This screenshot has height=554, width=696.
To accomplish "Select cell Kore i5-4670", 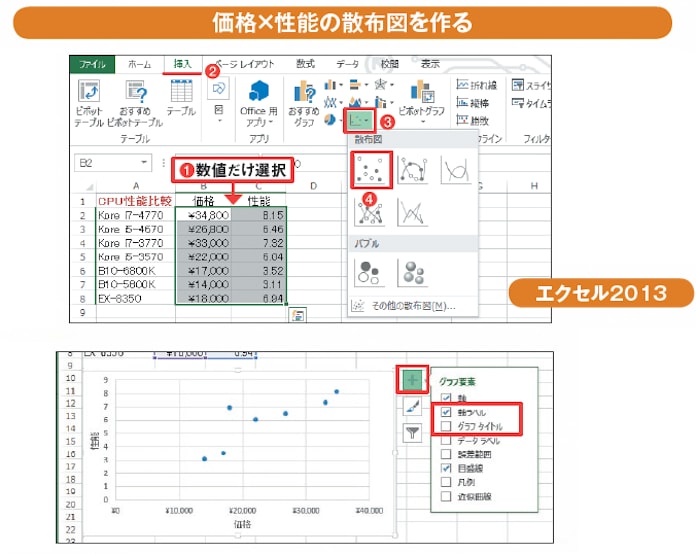I will 135,229.
